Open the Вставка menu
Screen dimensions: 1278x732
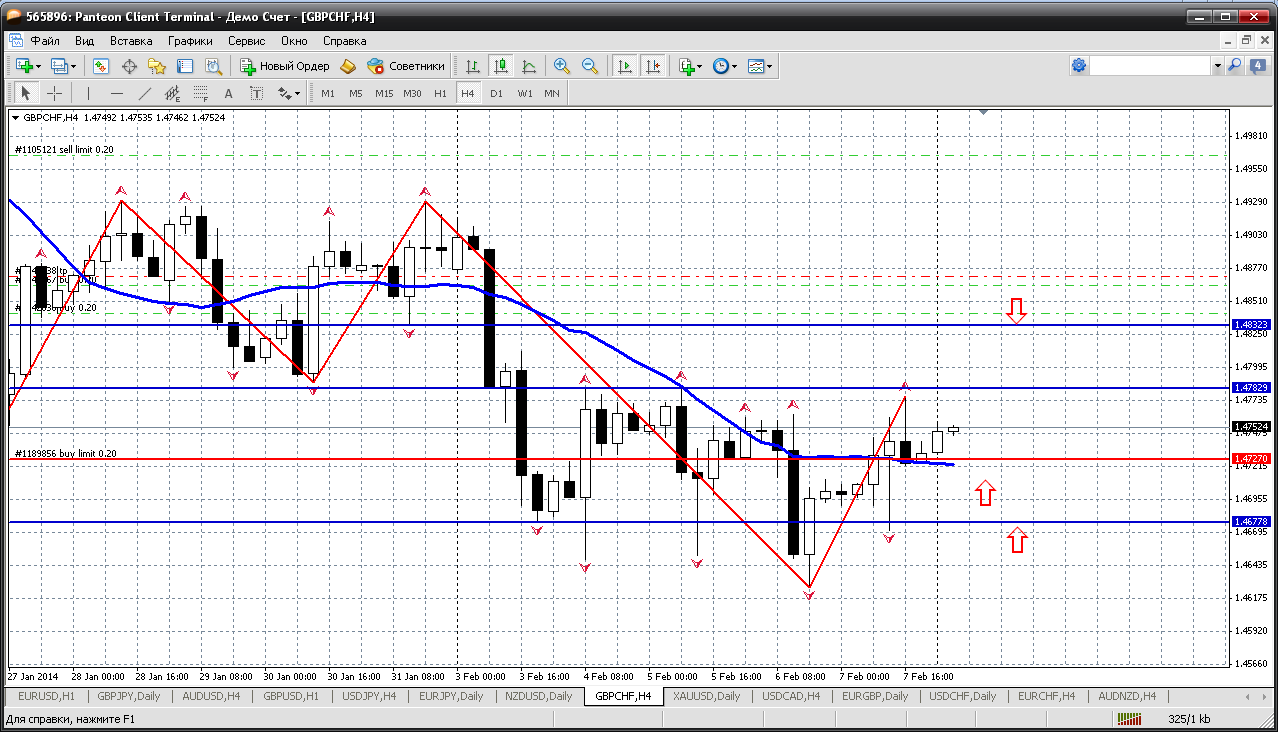coord(131,41)
